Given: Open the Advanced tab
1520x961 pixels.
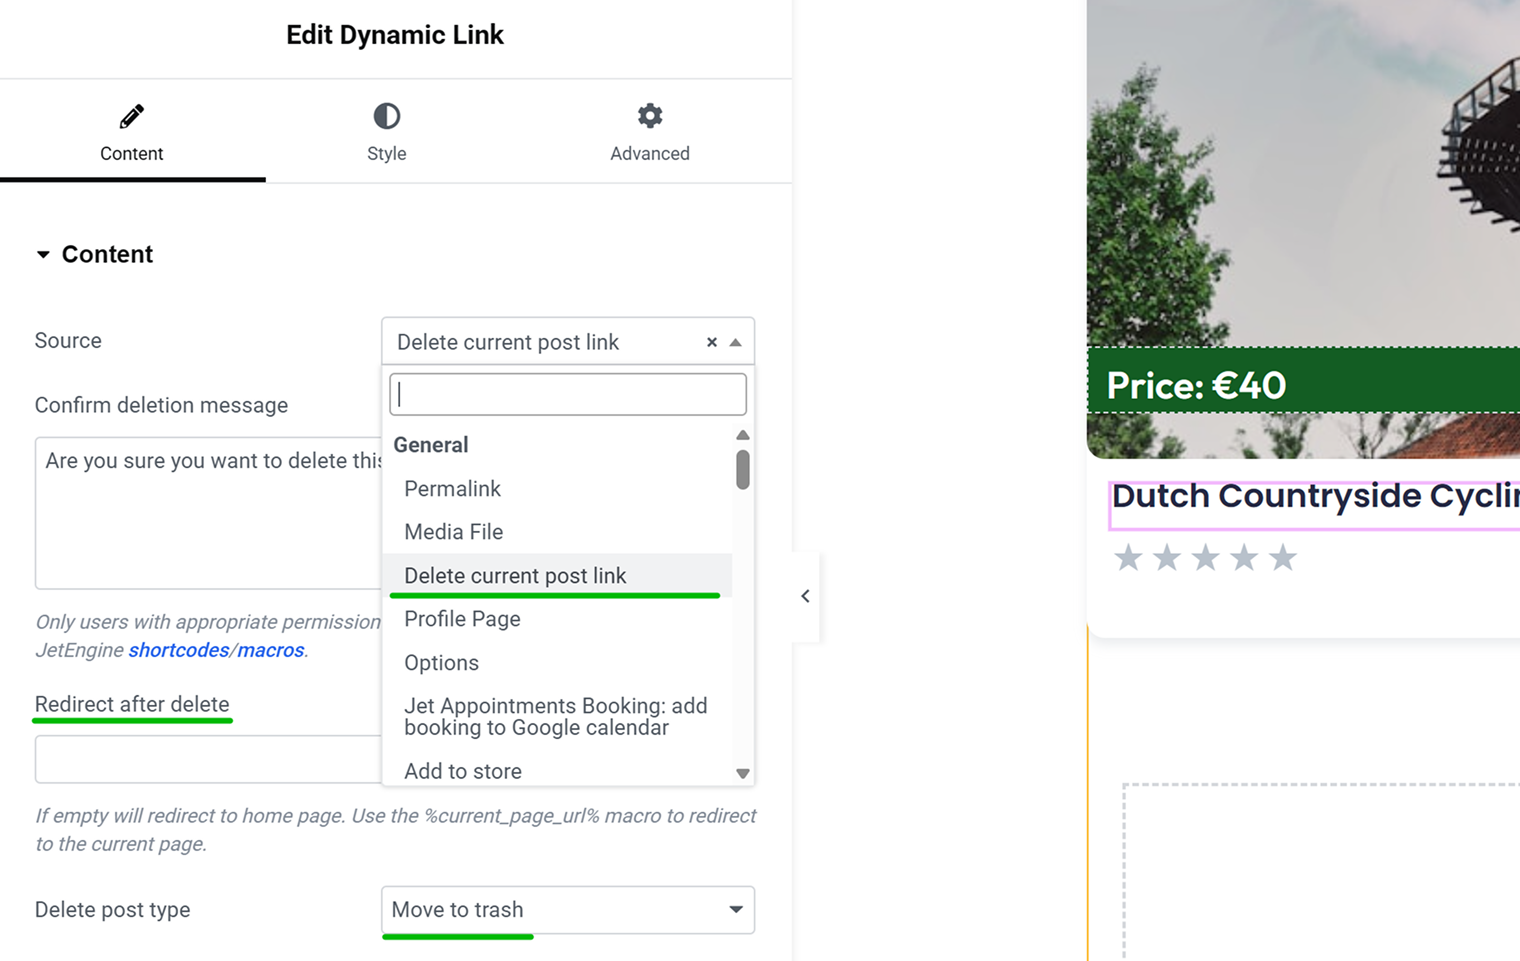Looking at the screenshot, I should coord(650,132).
